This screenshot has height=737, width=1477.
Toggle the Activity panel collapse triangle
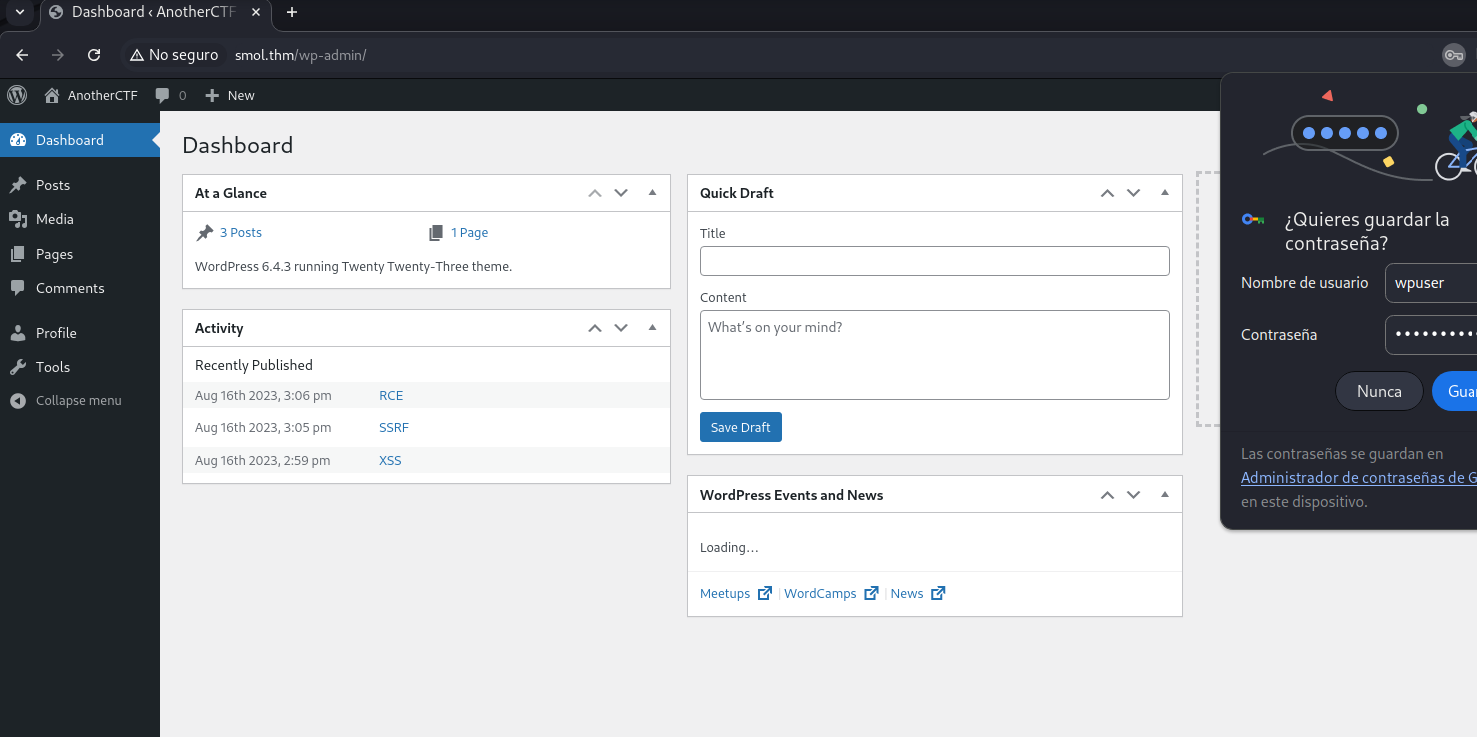point(652,327)
